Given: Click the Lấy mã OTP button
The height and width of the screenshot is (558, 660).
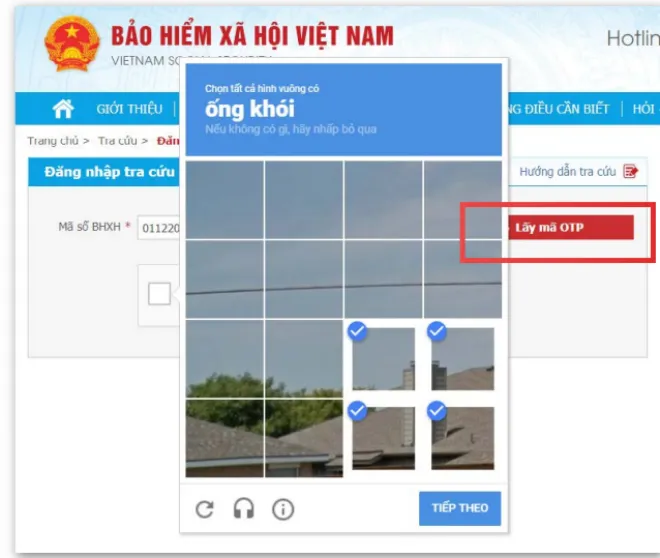Looking at the screenshot, I should tap(571, 228).
